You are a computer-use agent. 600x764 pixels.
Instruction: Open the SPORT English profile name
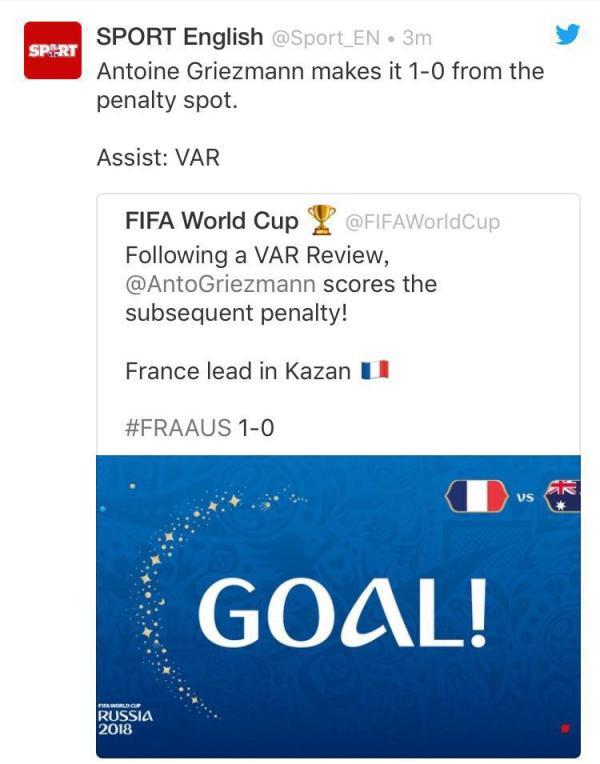click(178, 37)
